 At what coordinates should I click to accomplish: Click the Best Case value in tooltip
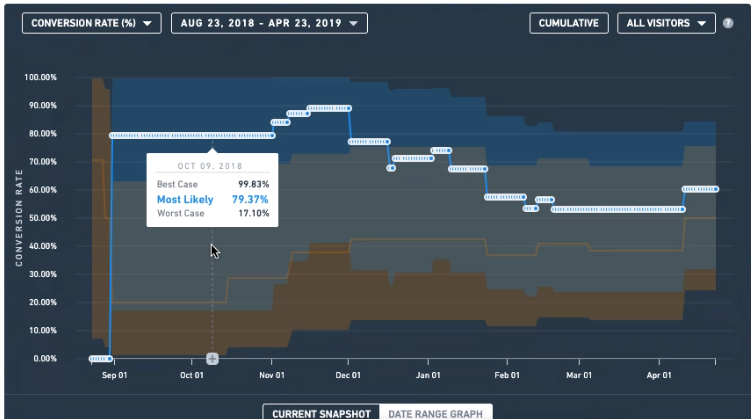(253, 184)
